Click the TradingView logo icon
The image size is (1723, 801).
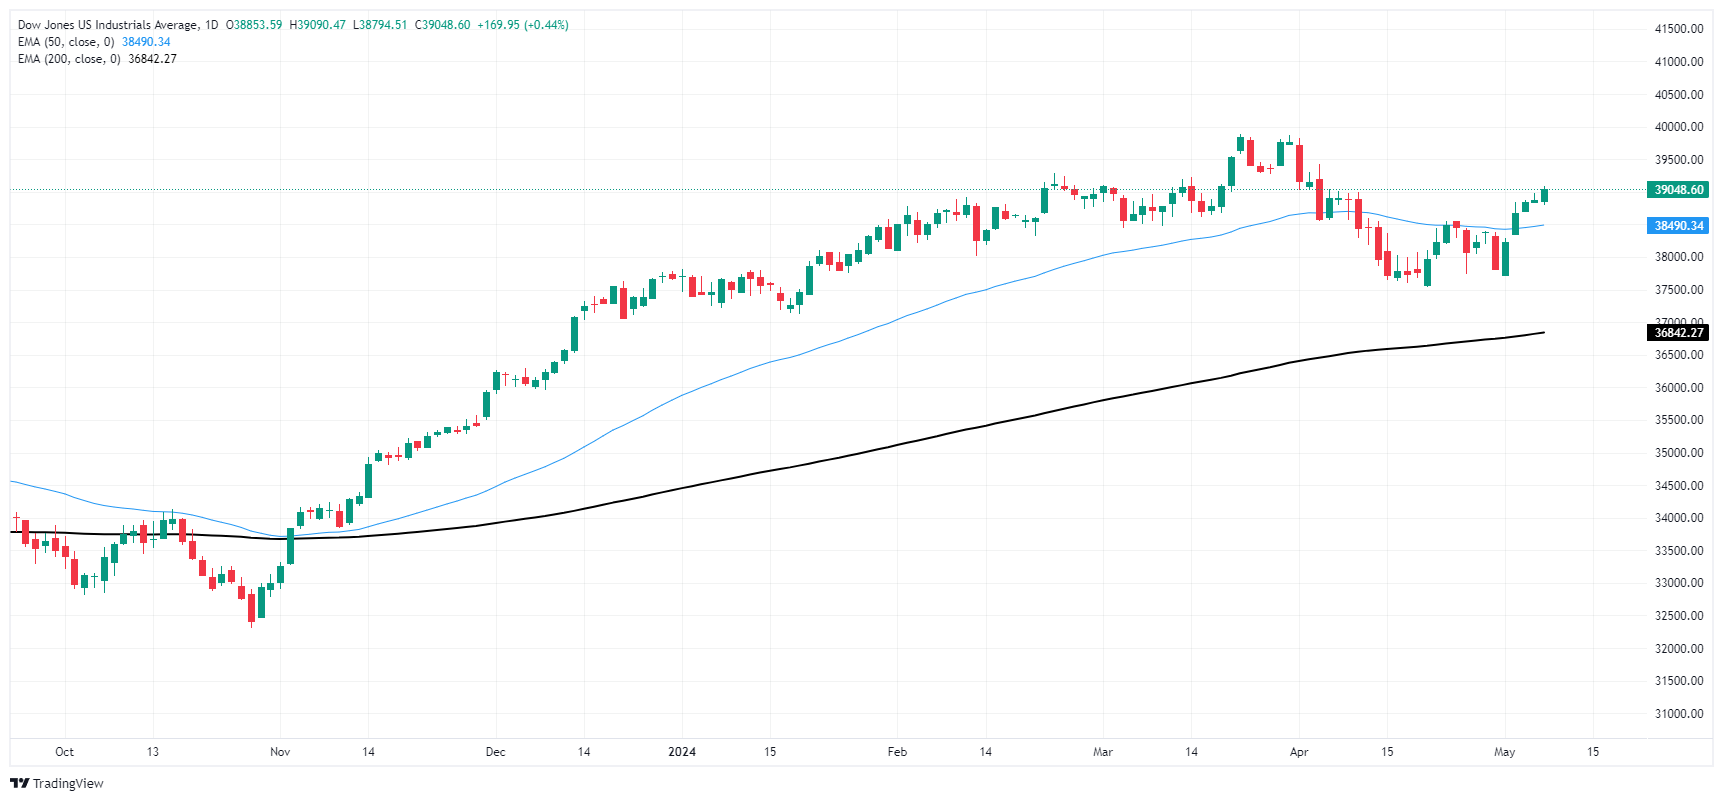click(x=19, y=783)
